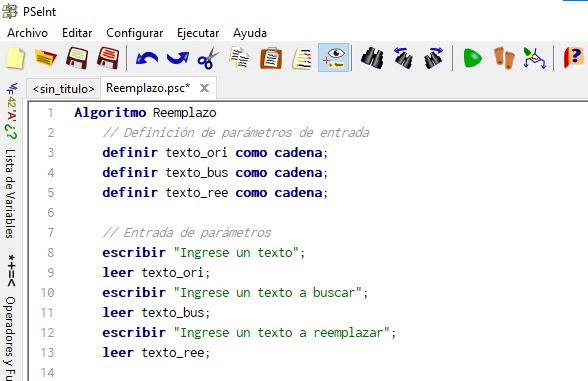
Task: Click 'leer texto_bus;' on line 11
Action: (156, 312)
